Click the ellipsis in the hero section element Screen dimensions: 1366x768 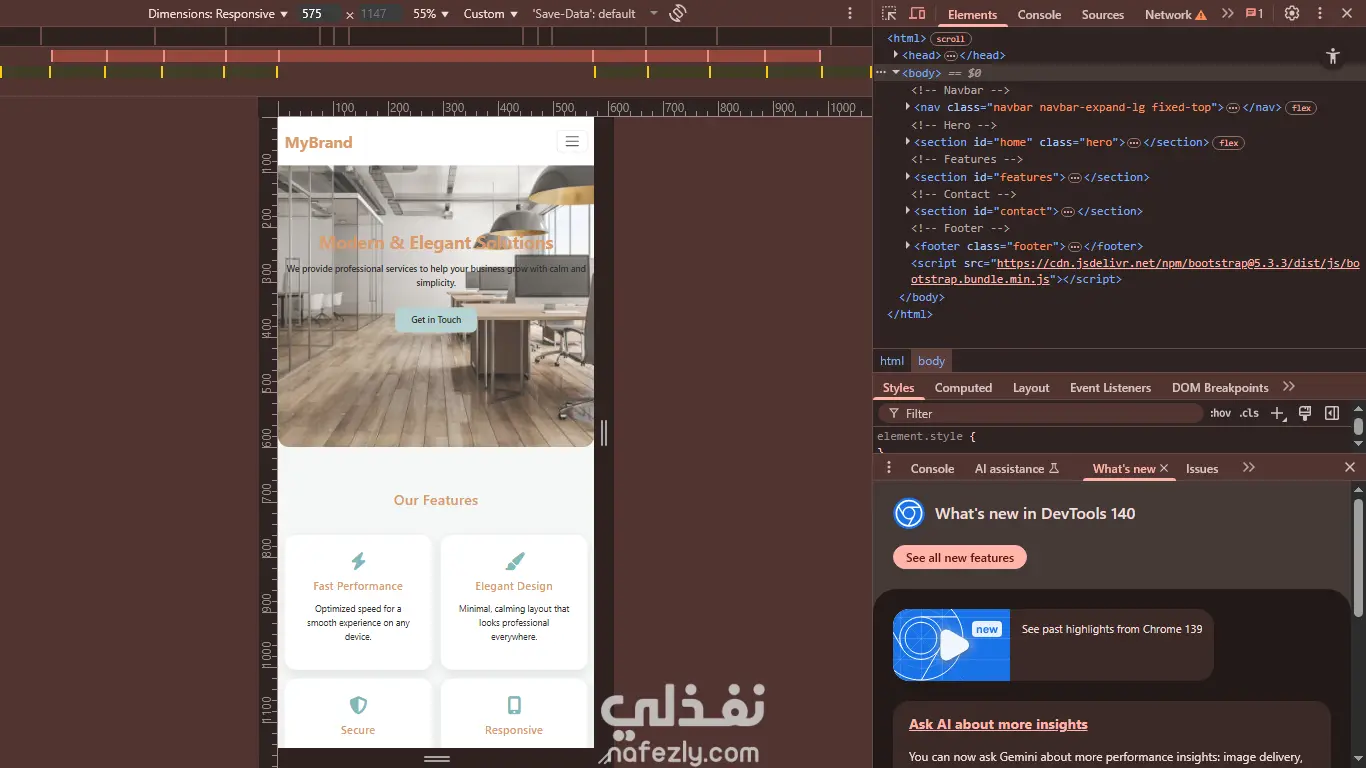(1135, 143)
